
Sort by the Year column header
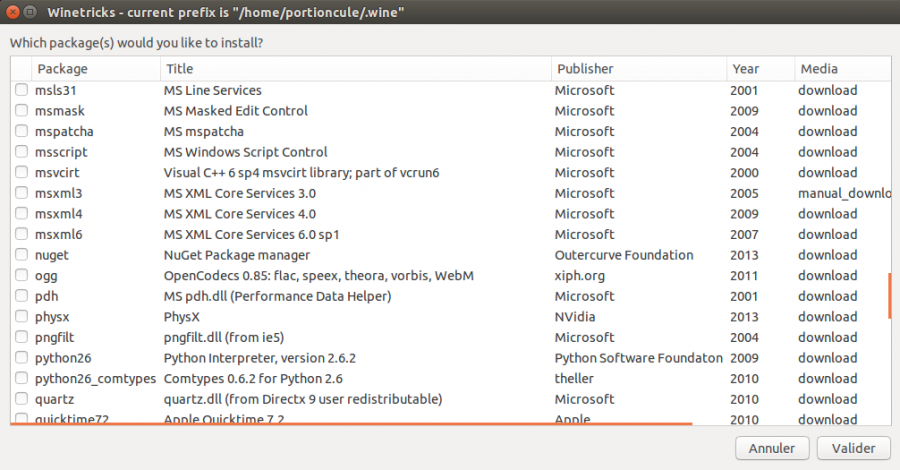761,69
